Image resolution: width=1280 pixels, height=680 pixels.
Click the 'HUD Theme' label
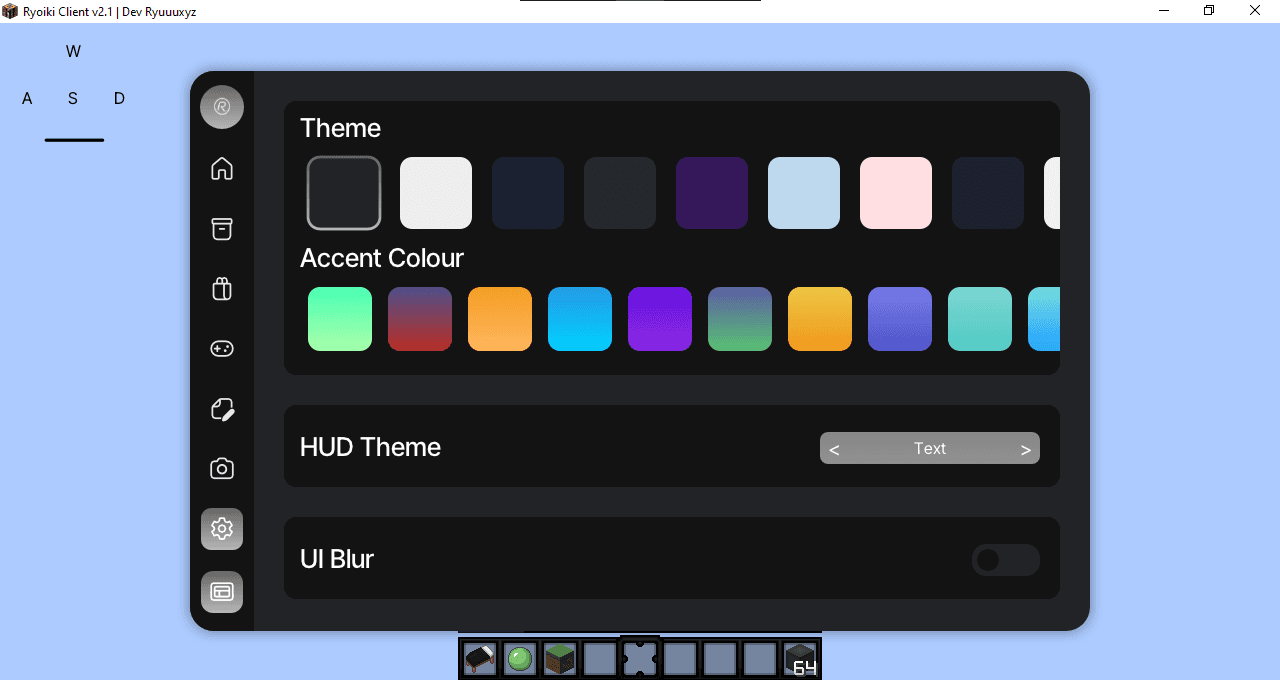coord(370,447)
